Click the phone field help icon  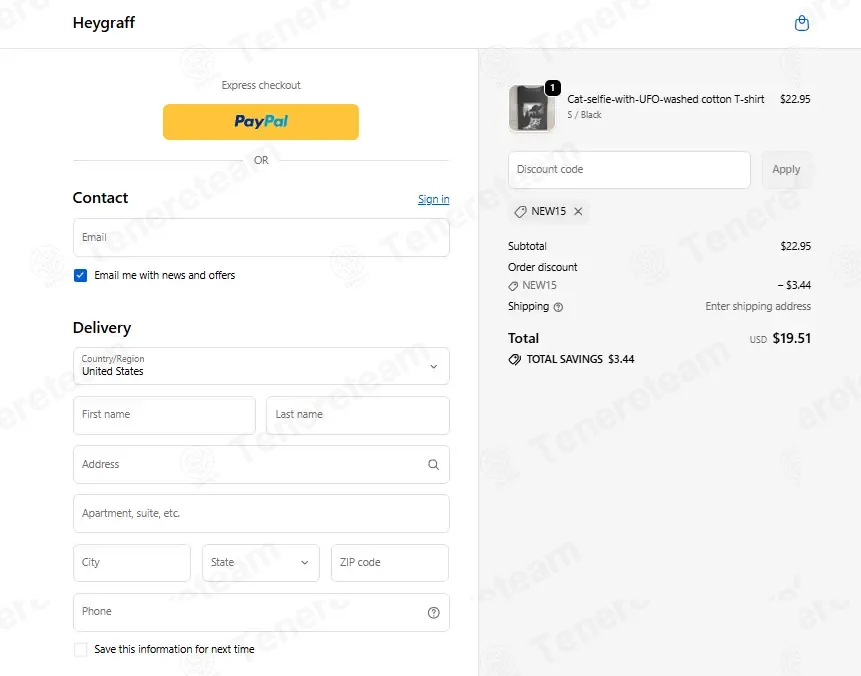(x=433, y=613)
